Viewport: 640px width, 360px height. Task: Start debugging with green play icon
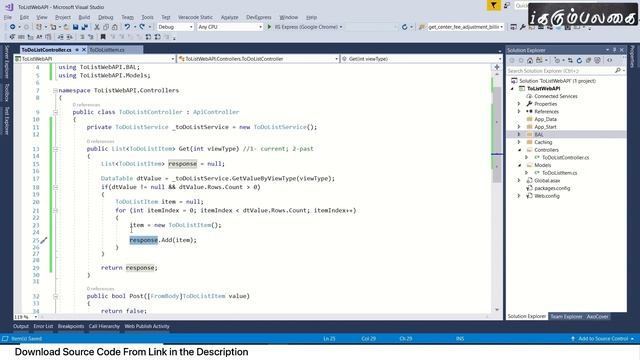pyautogui.click(x=269, y=27)
